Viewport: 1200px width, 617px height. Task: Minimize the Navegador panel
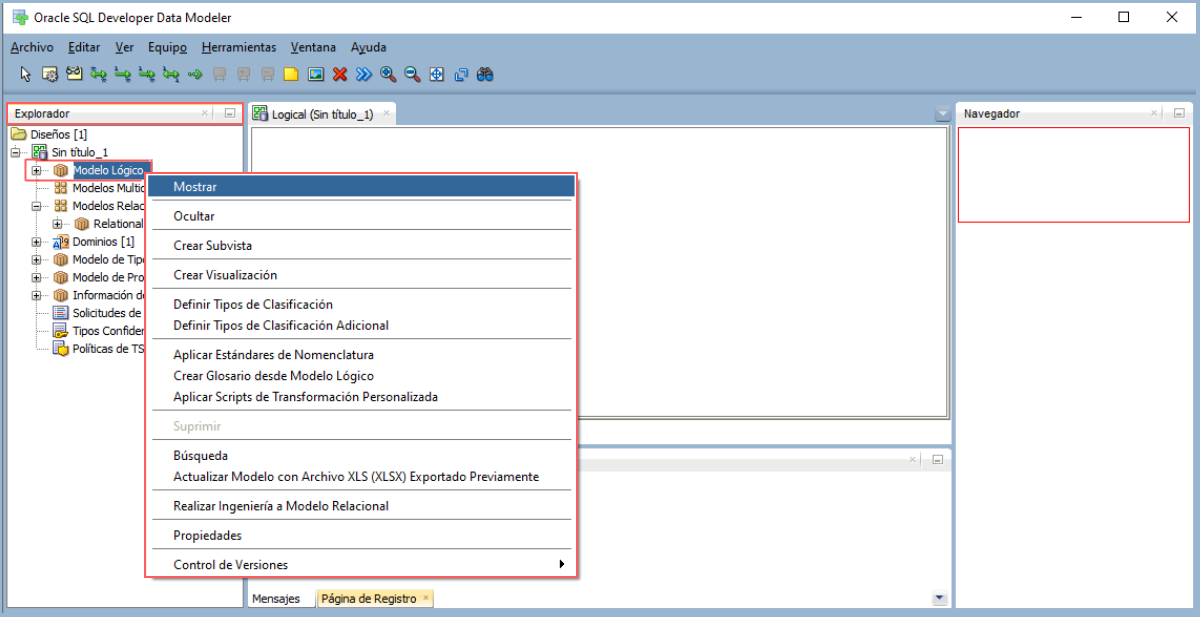(x=1179, y=114)
